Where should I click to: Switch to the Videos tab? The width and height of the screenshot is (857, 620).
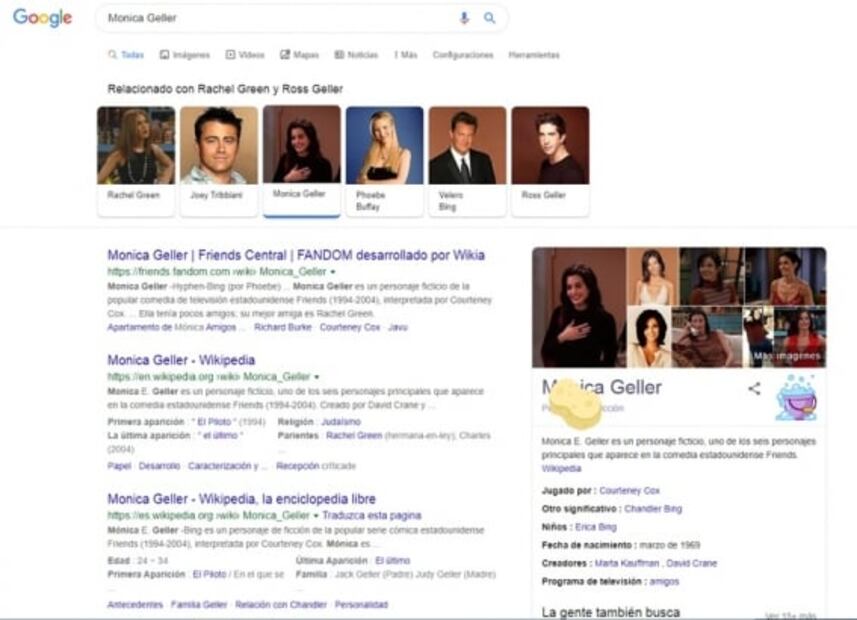pos(245,55)
